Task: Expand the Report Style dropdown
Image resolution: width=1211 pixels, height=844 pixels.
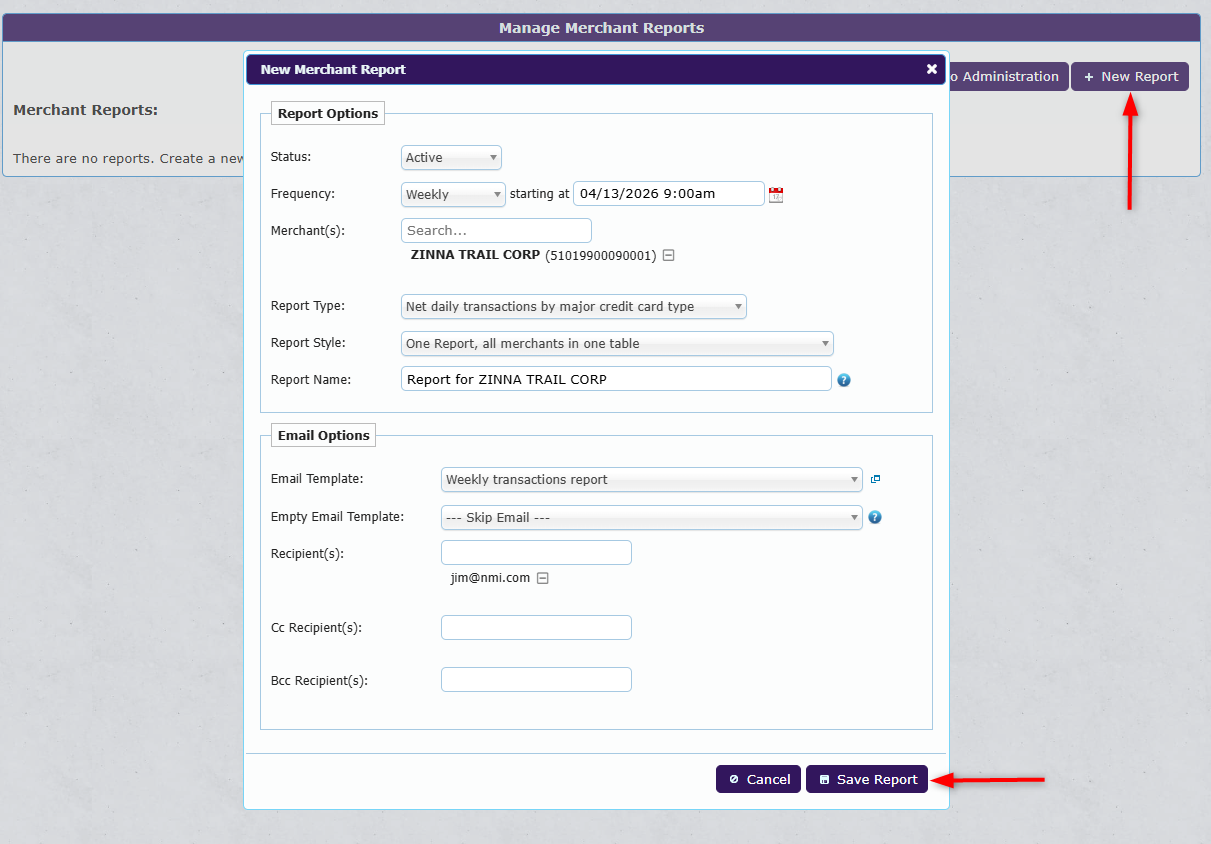Action: point(617,344)
